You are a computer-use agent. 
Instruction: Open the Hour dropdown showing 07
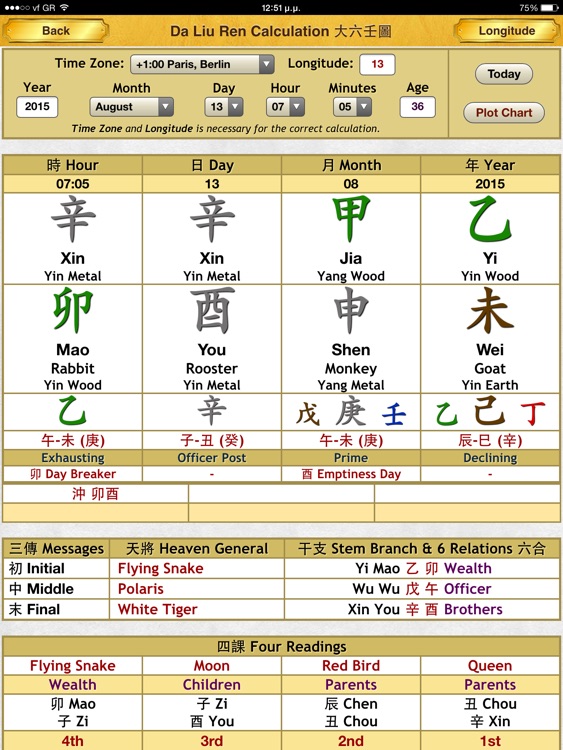coord(285,107)
